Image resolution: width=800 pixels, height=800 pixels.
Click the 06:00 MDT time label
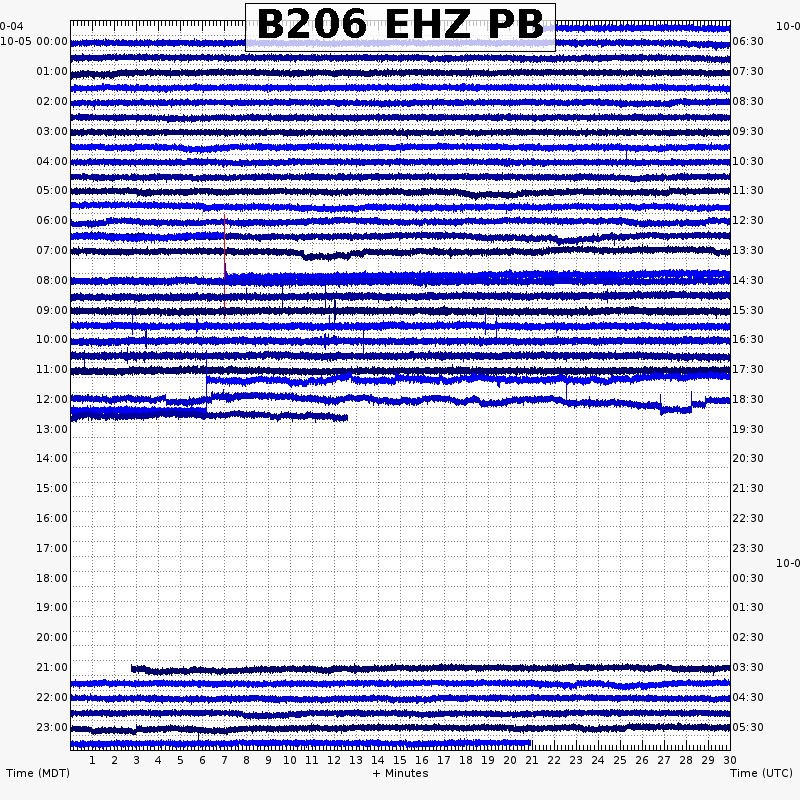(x=52, y=220)
